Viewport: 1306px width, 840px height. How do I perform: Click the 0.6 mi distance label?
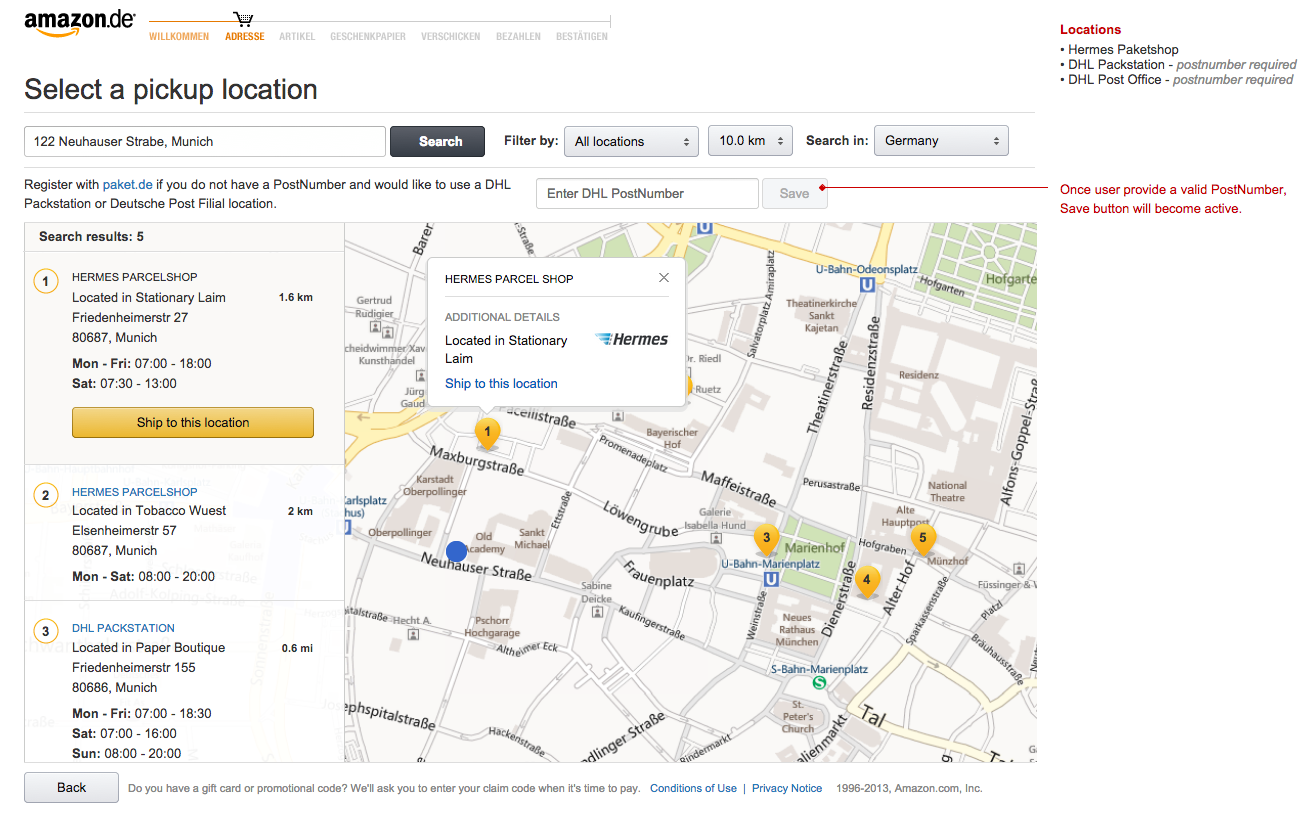297,648
